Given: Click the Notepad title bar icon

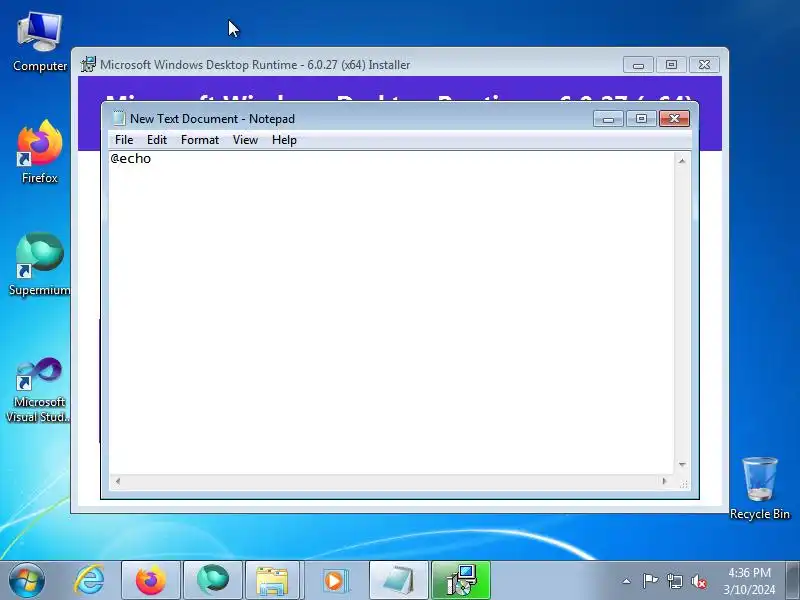Looking at the screenshot, I should click(118, 118).
